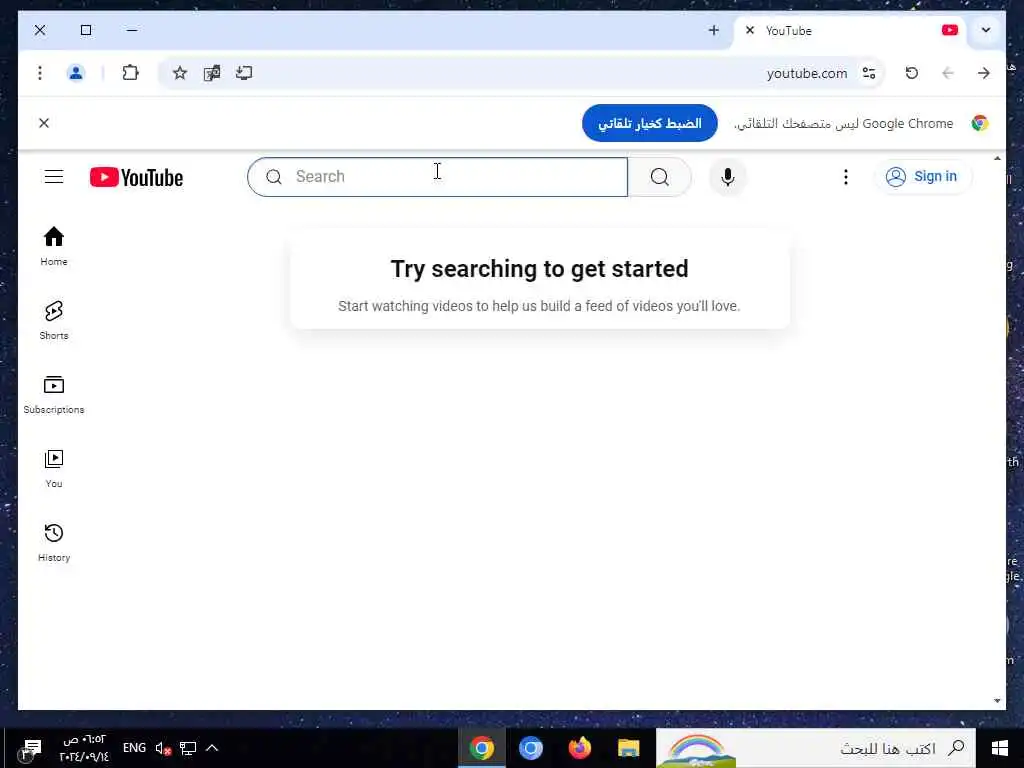Expand the tab search dropdown arrow

pos(986,30)
